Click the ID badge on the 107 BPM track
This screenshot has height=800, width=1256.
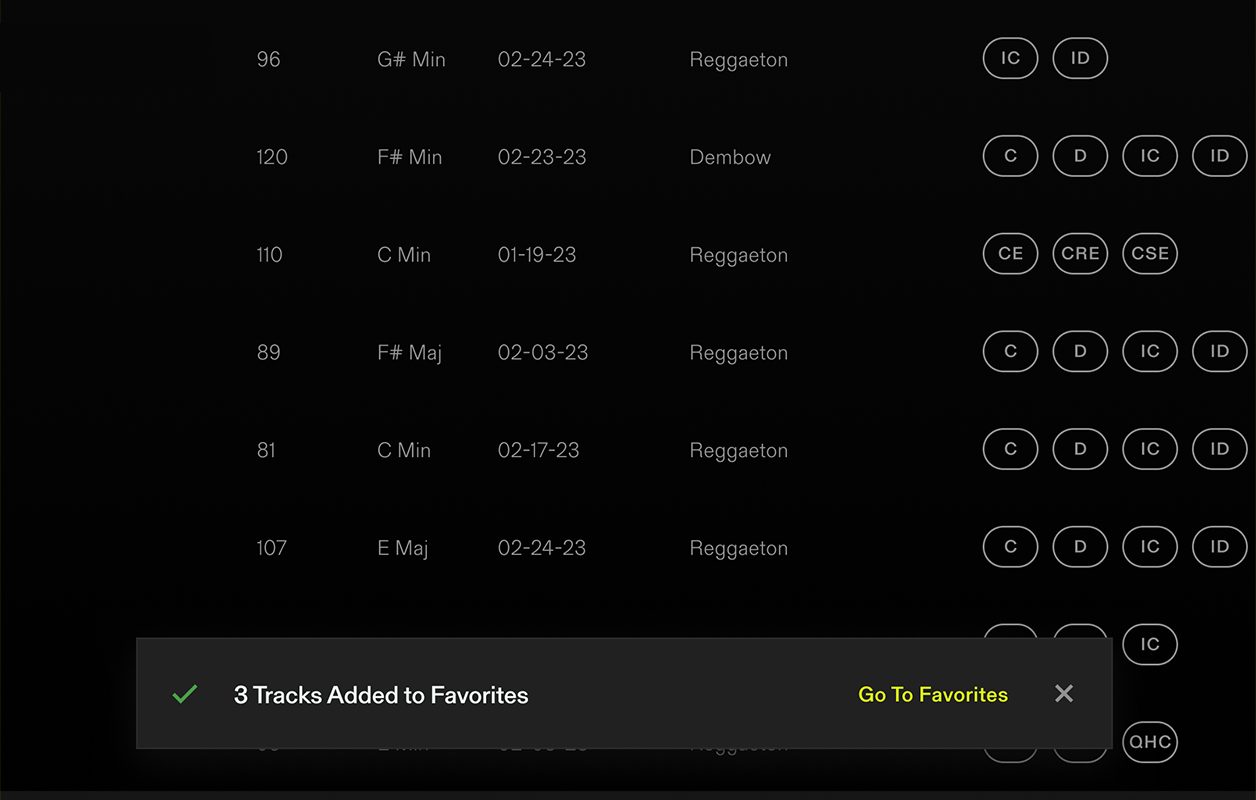coord(1219,547)
